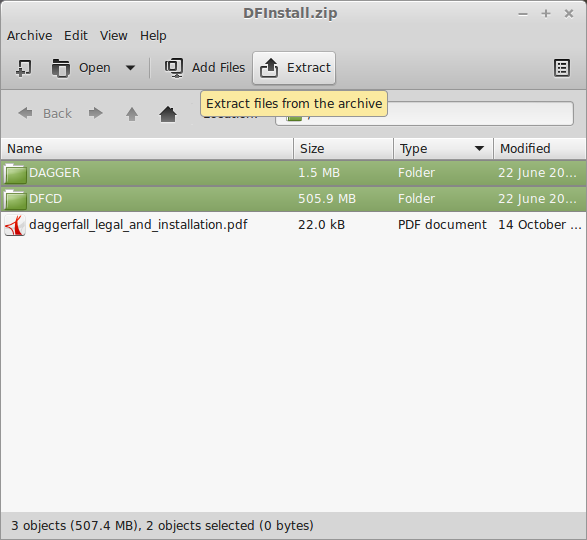Click the new archive icon in toolbar

(x=24, y=68)
